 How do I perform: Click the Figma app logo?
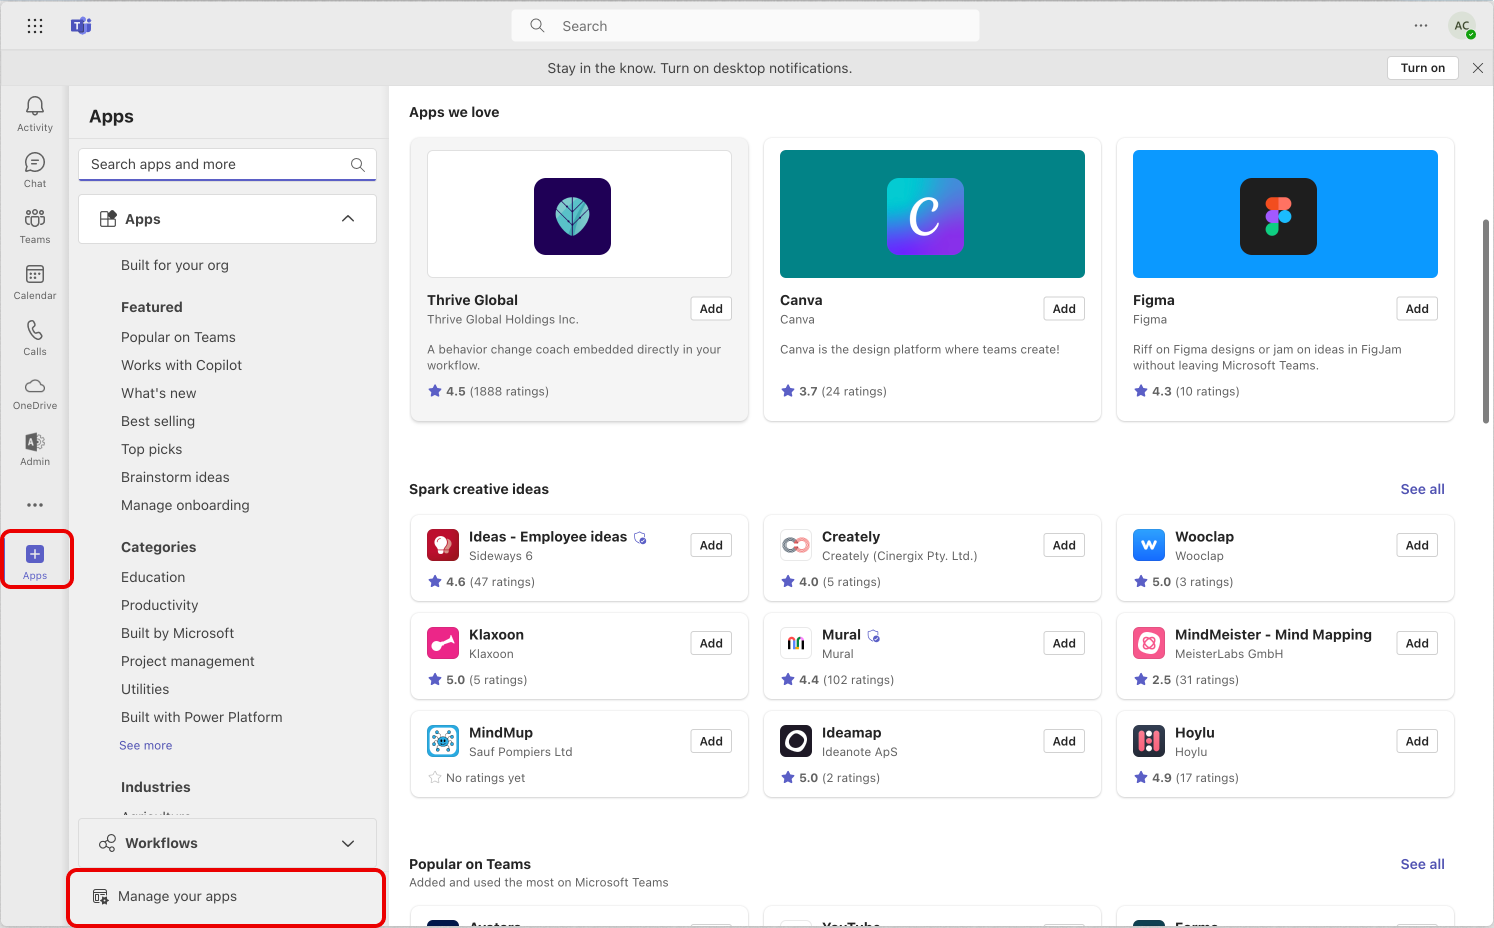click(1278, 216)
